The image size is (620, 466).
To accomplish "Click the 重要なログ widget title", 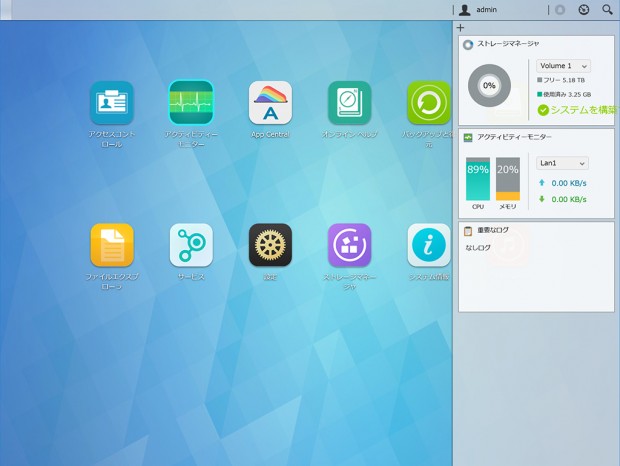I will click(493, 230).
